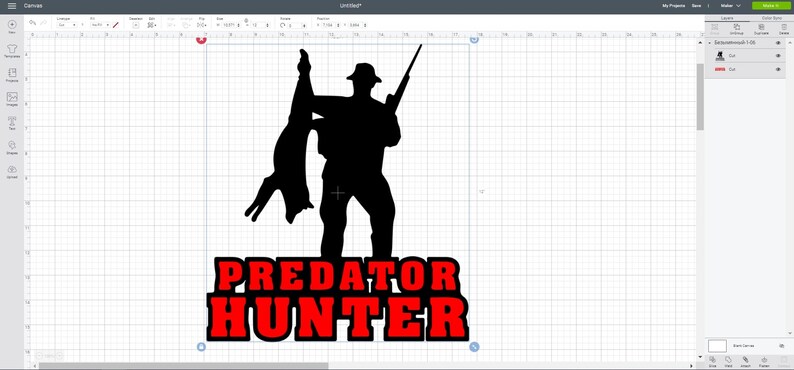Edit the Width size field

click(x=229, y=25)
